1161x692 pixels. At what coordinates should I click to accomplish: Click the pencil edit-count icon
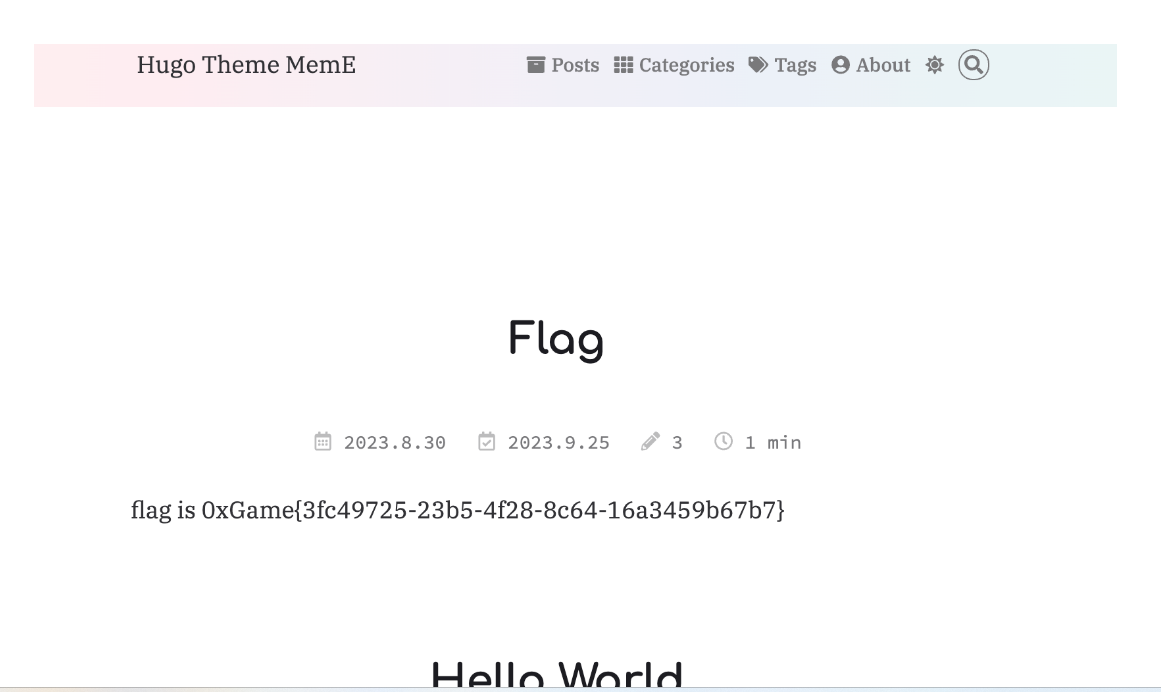(x=651, y=440)
